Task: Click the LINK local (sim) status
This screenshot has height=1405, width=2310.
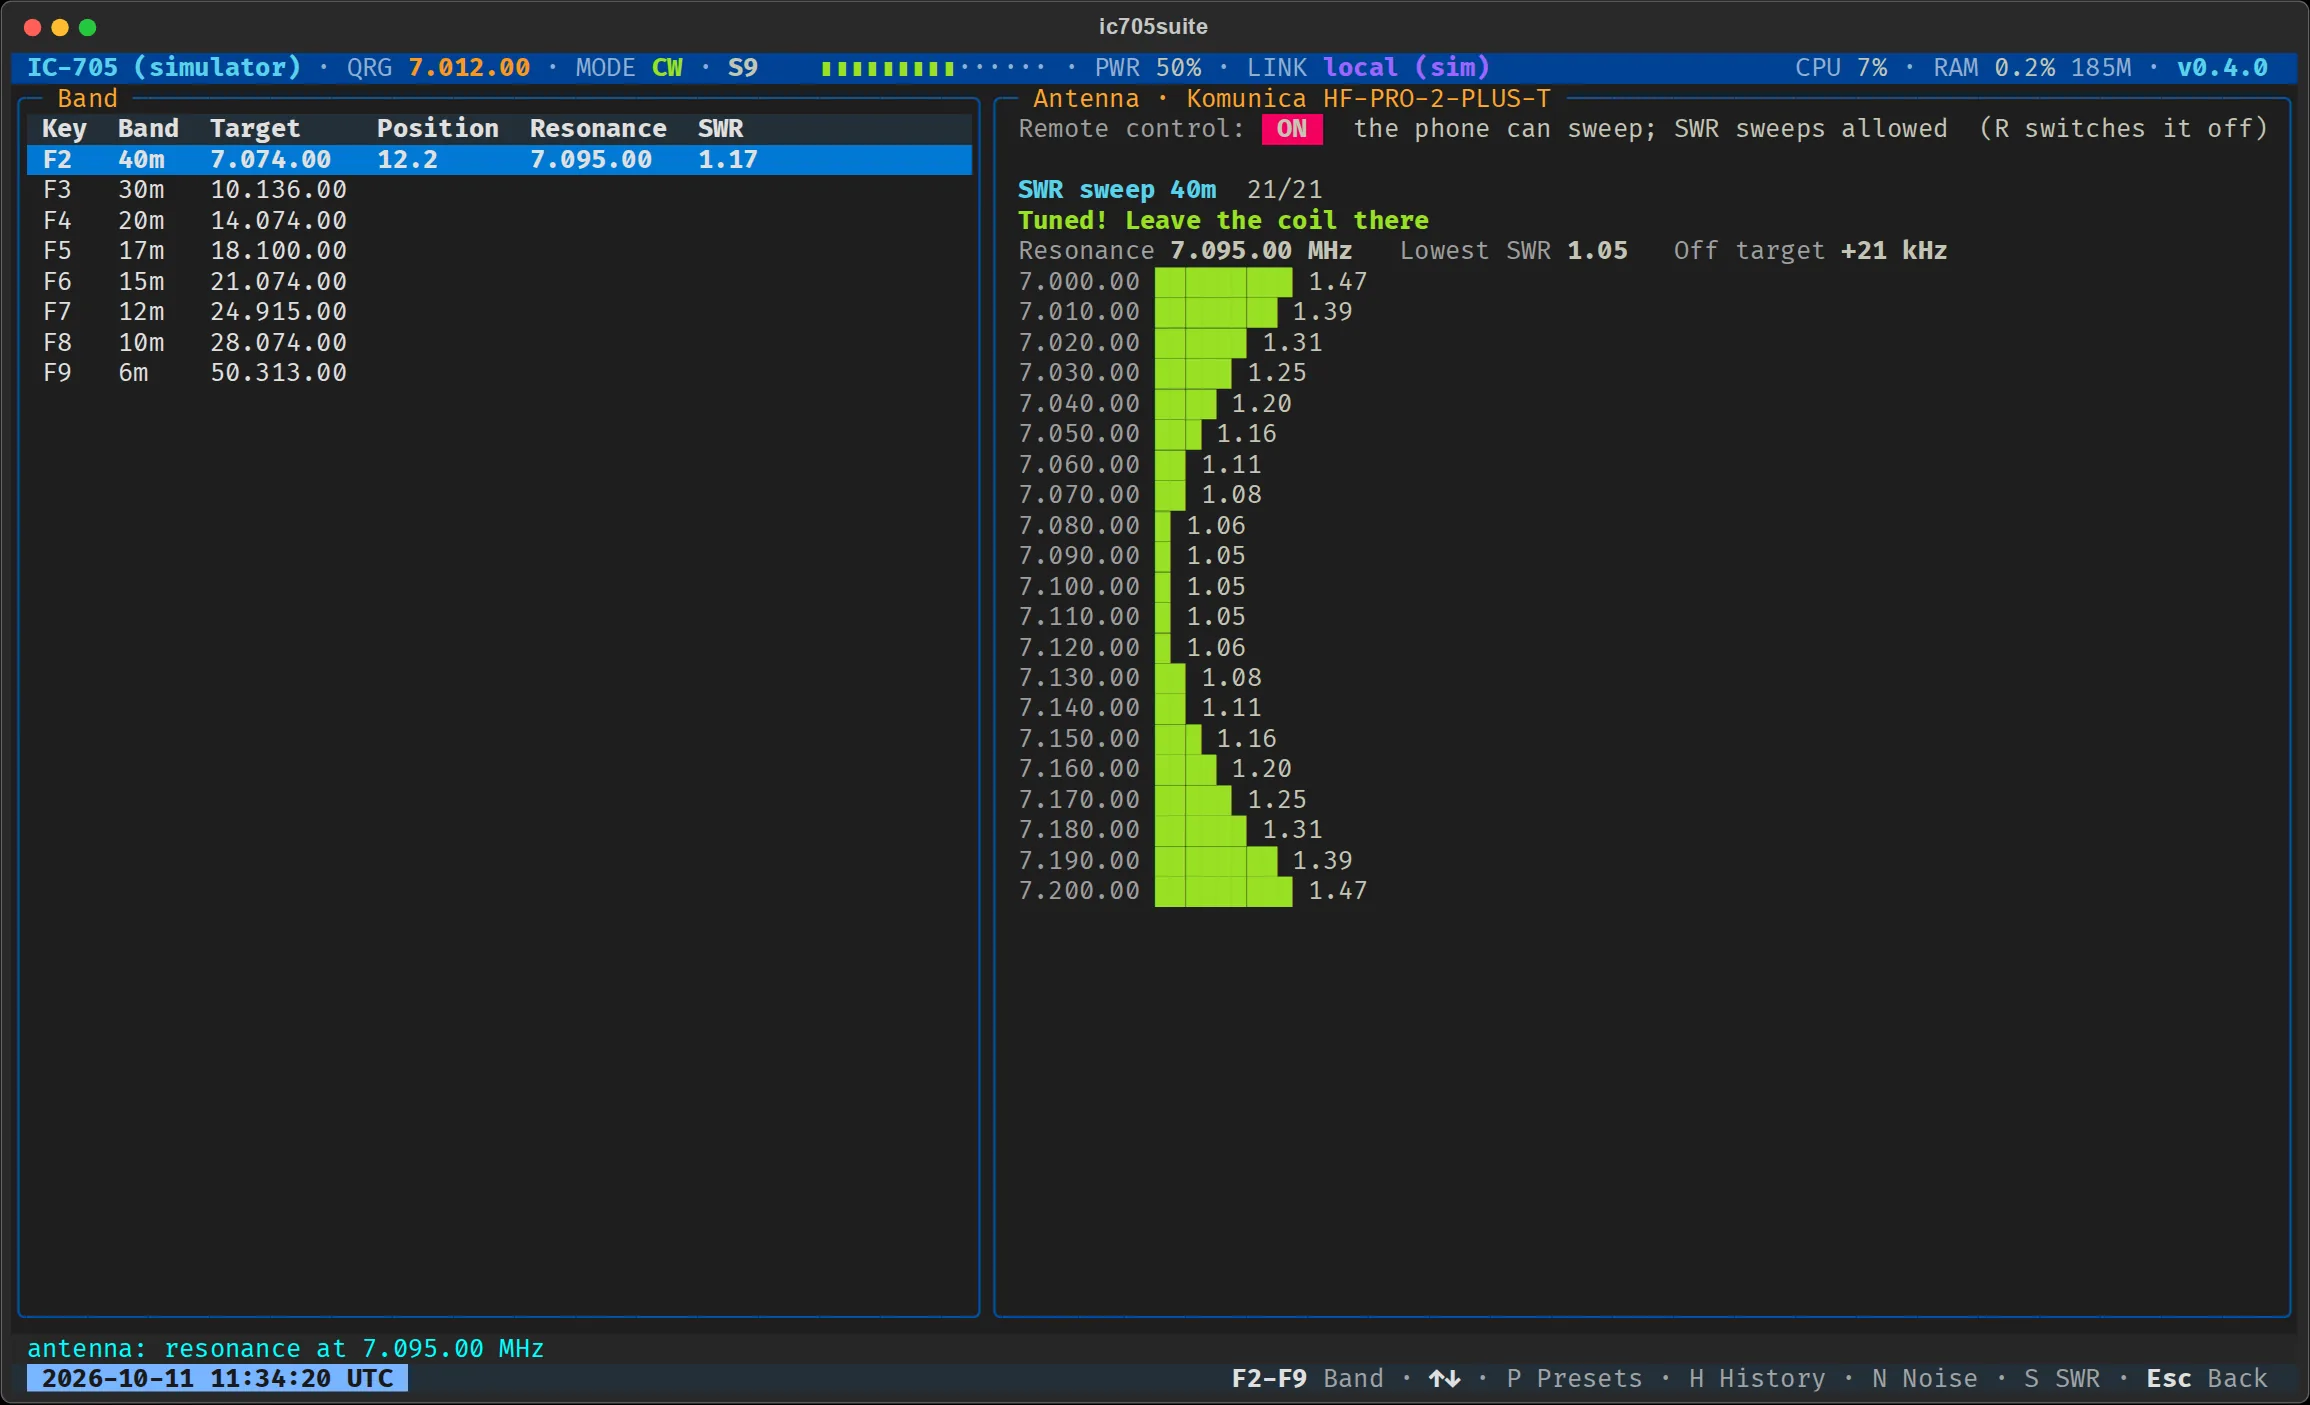Action: click(x=1368, y=68)
